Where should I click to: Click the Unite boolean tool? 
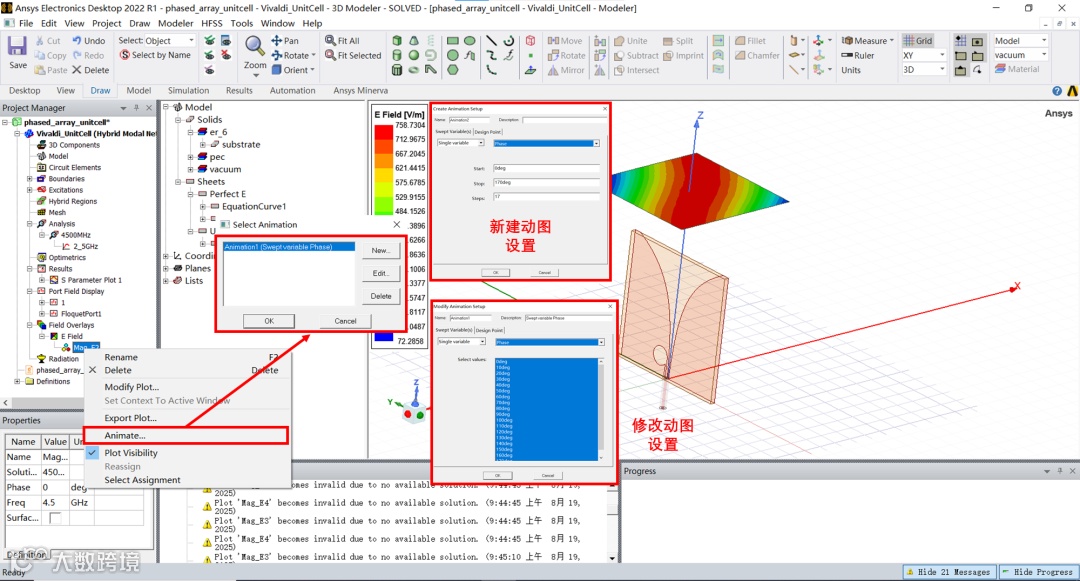(631, 41)
